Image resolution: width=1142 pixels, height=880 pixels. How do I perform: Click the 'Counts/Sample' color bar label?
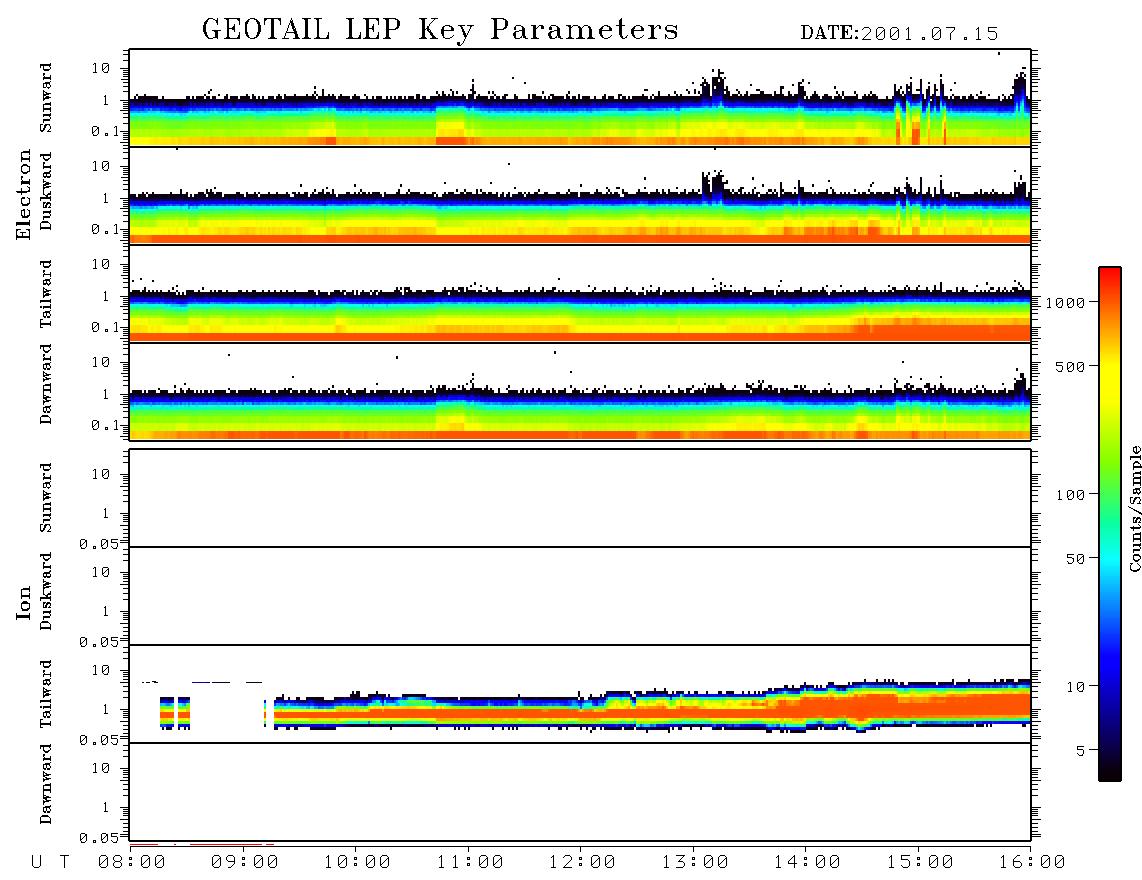(1134, 508)
